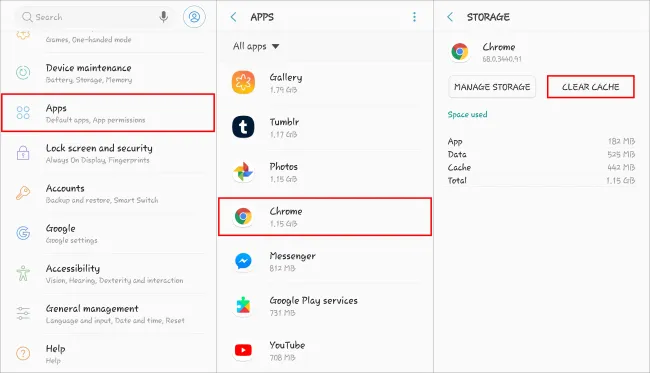This screenshot has height=373, width=650.
Task: Select Messenger in the apps list
Action: coord(325,261)
